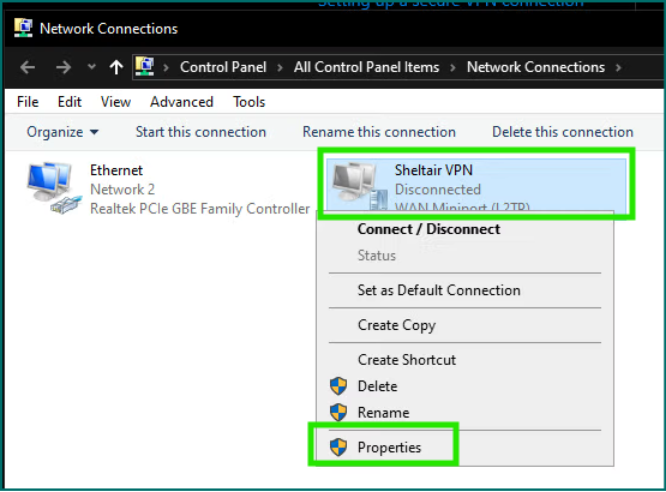Click the address bar Control Panel icon
The height and width of the screenshot is (492, 666).
click(x=146, y=68)
